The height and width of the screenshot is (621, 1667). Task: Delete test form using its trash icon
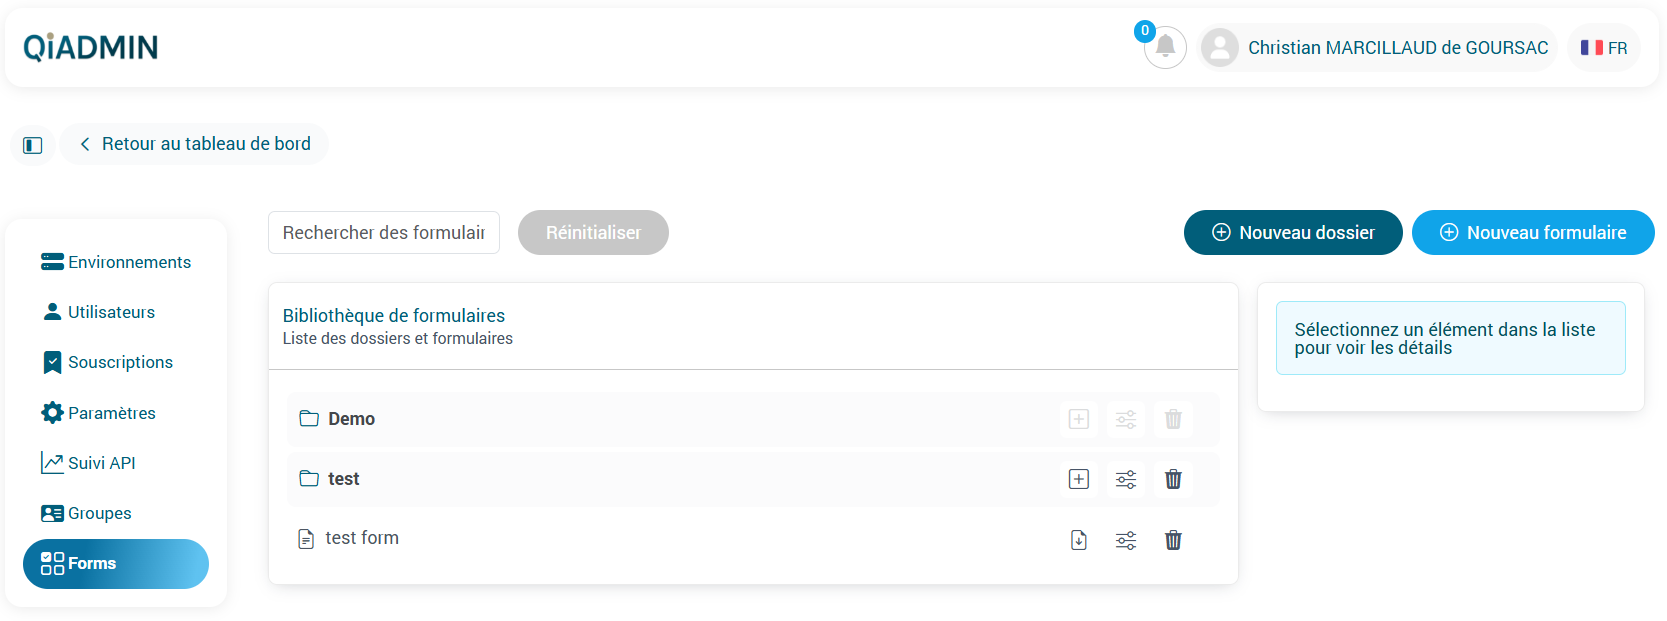click(x=1173, y=539)
